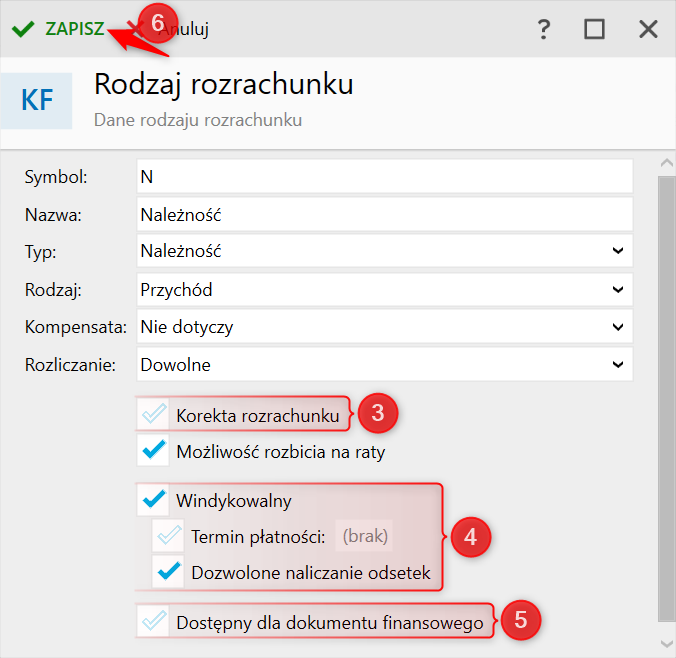The height and width of the screenshot is (658, 676).
Task: Open the Kompensata dropdown
Action: [x=385, y=327]
